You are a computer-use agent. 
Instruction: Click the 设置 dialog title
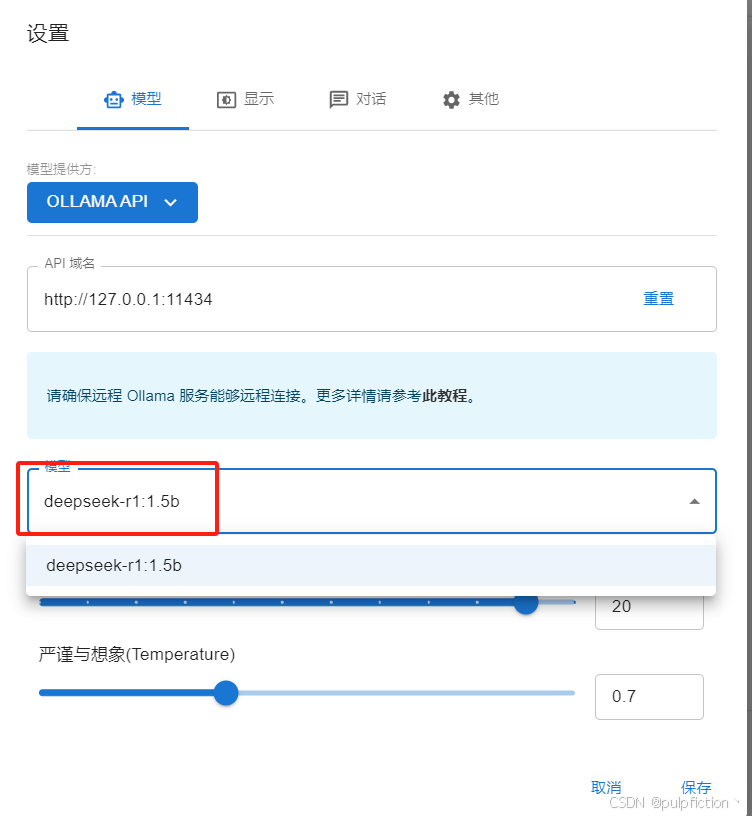tap(48, 33)
